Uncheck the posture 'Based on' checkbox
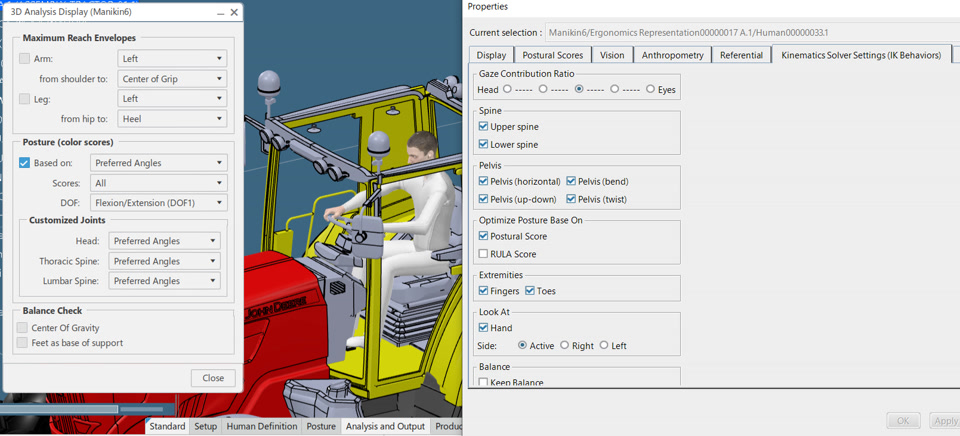 click(x=25, y=163)
